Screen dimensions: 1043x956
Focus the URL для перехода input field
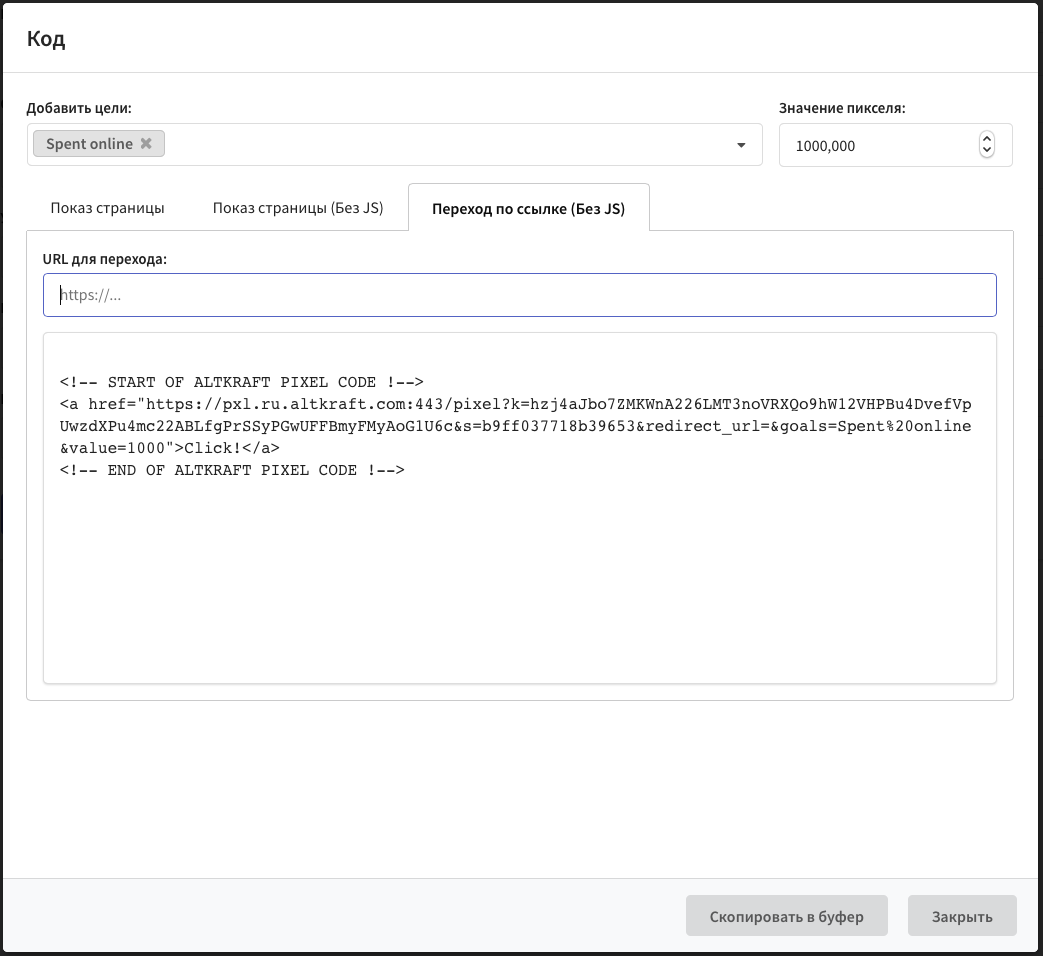(x=520, y=295)
